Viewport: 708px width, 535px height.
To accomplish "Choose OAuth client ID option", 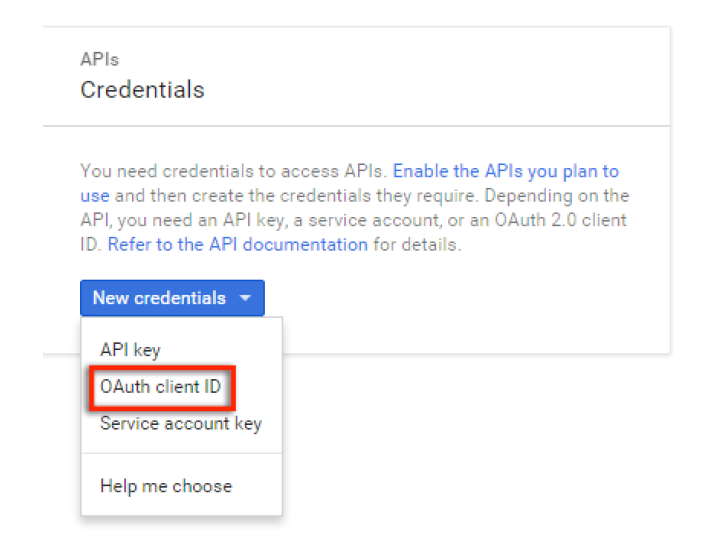I will click(160, 387).
